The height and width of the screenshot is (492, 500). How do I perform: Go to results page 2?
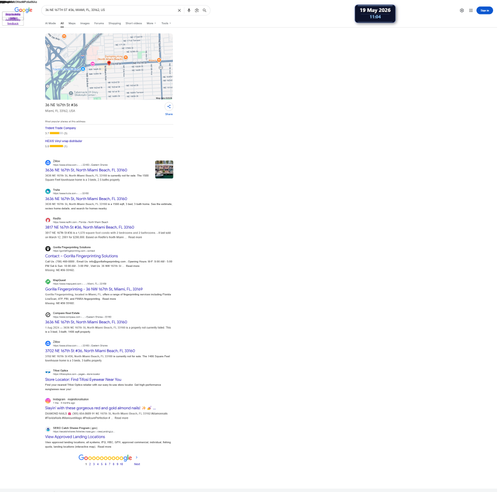tap(90, 464)
